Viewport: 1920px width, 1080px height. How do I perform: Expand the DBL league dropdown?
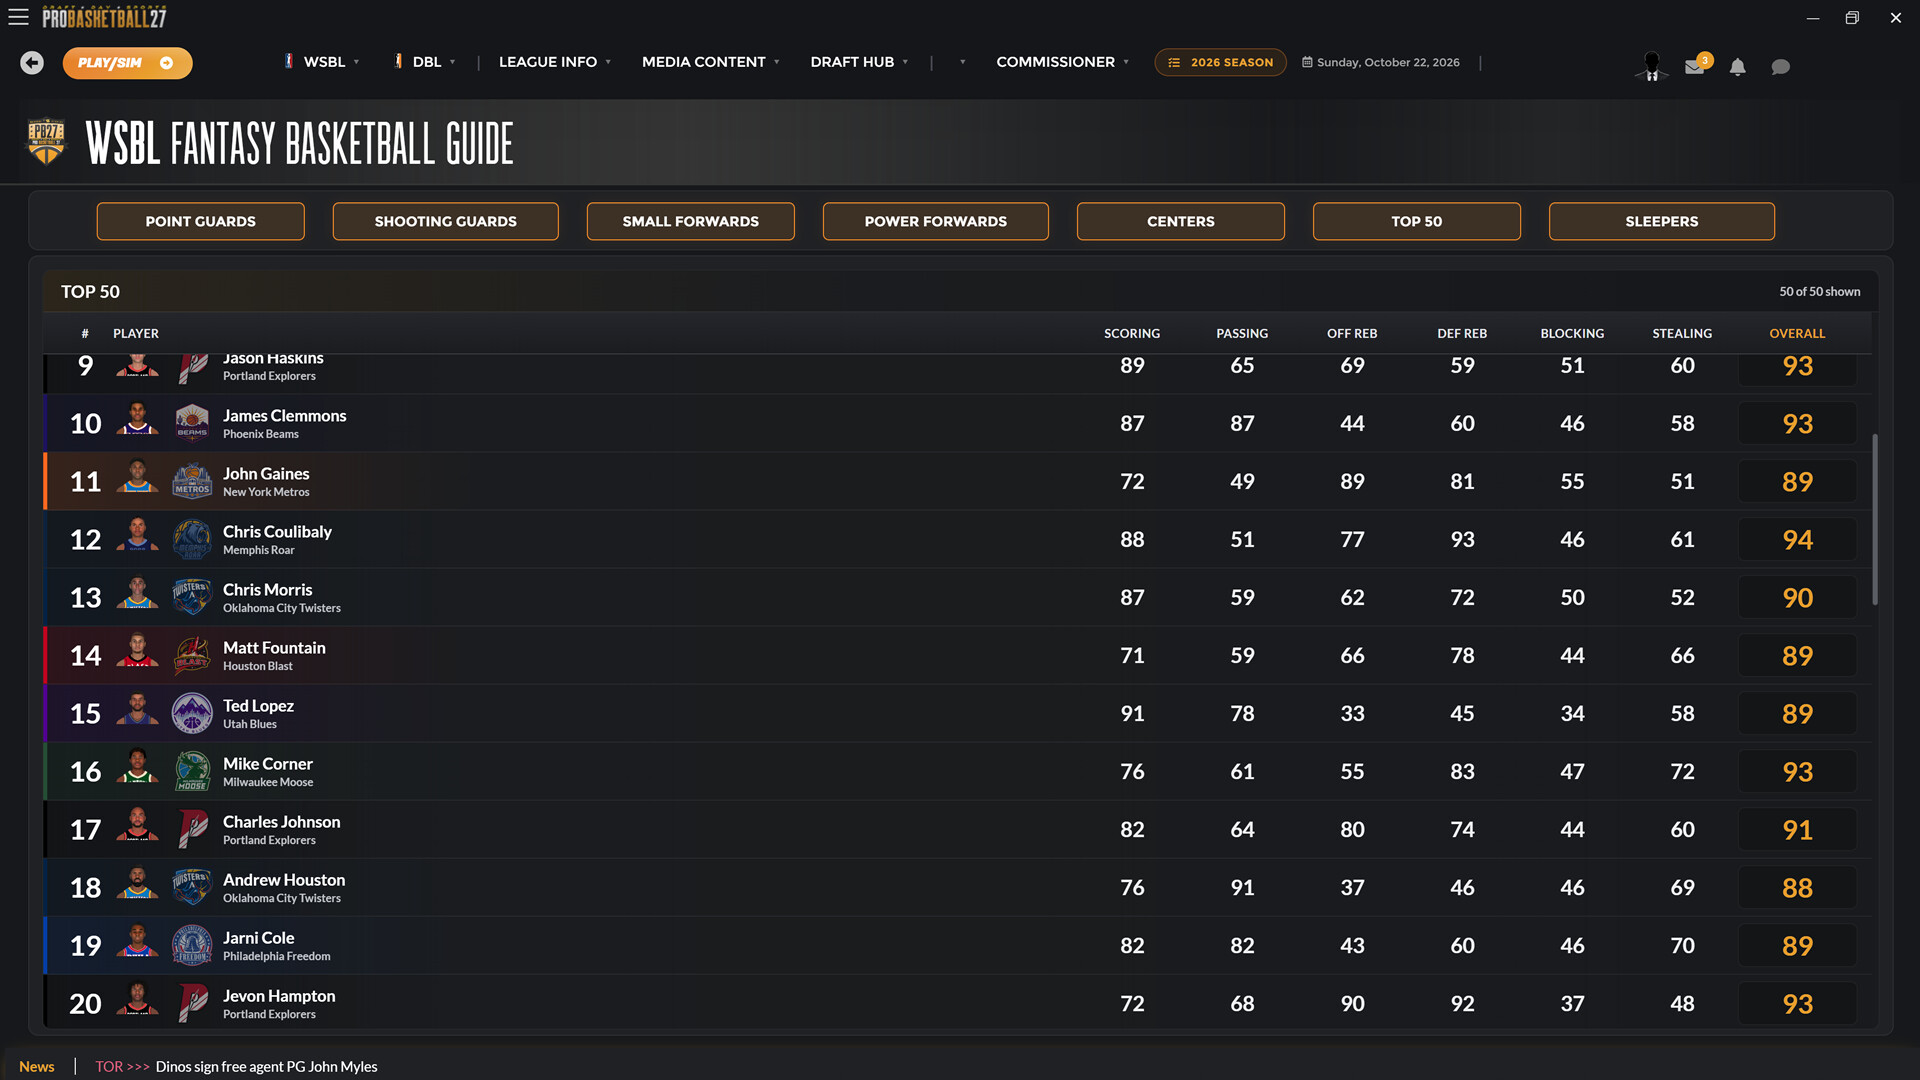(425, 62)
